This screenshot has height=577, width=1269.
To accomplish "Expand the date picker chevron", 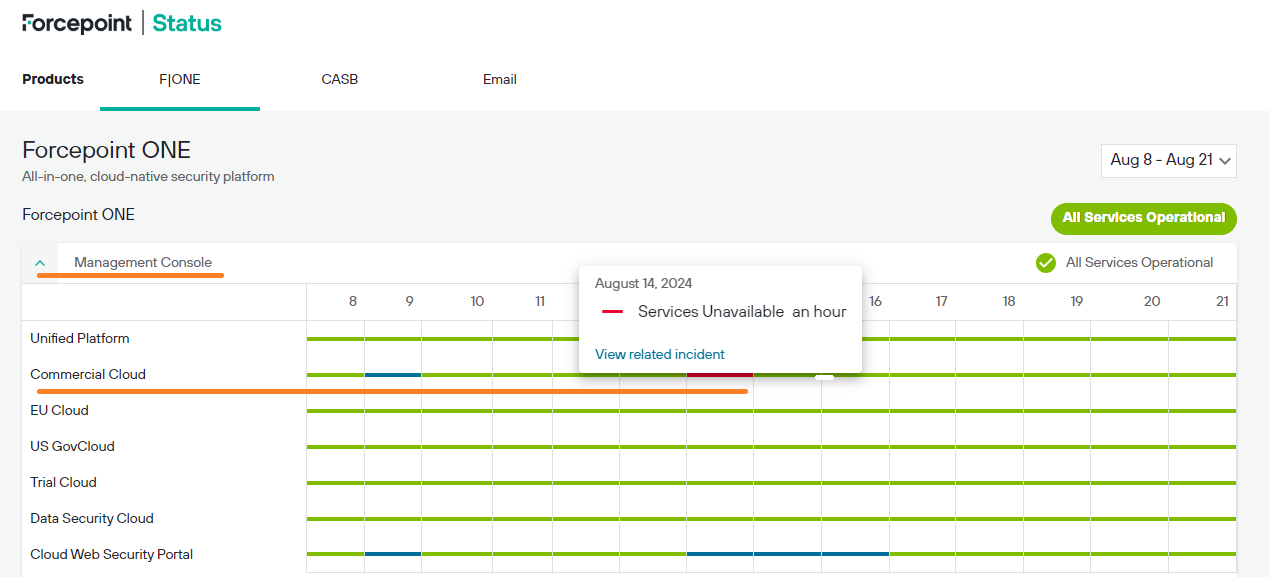I will tap(1222, 160).
